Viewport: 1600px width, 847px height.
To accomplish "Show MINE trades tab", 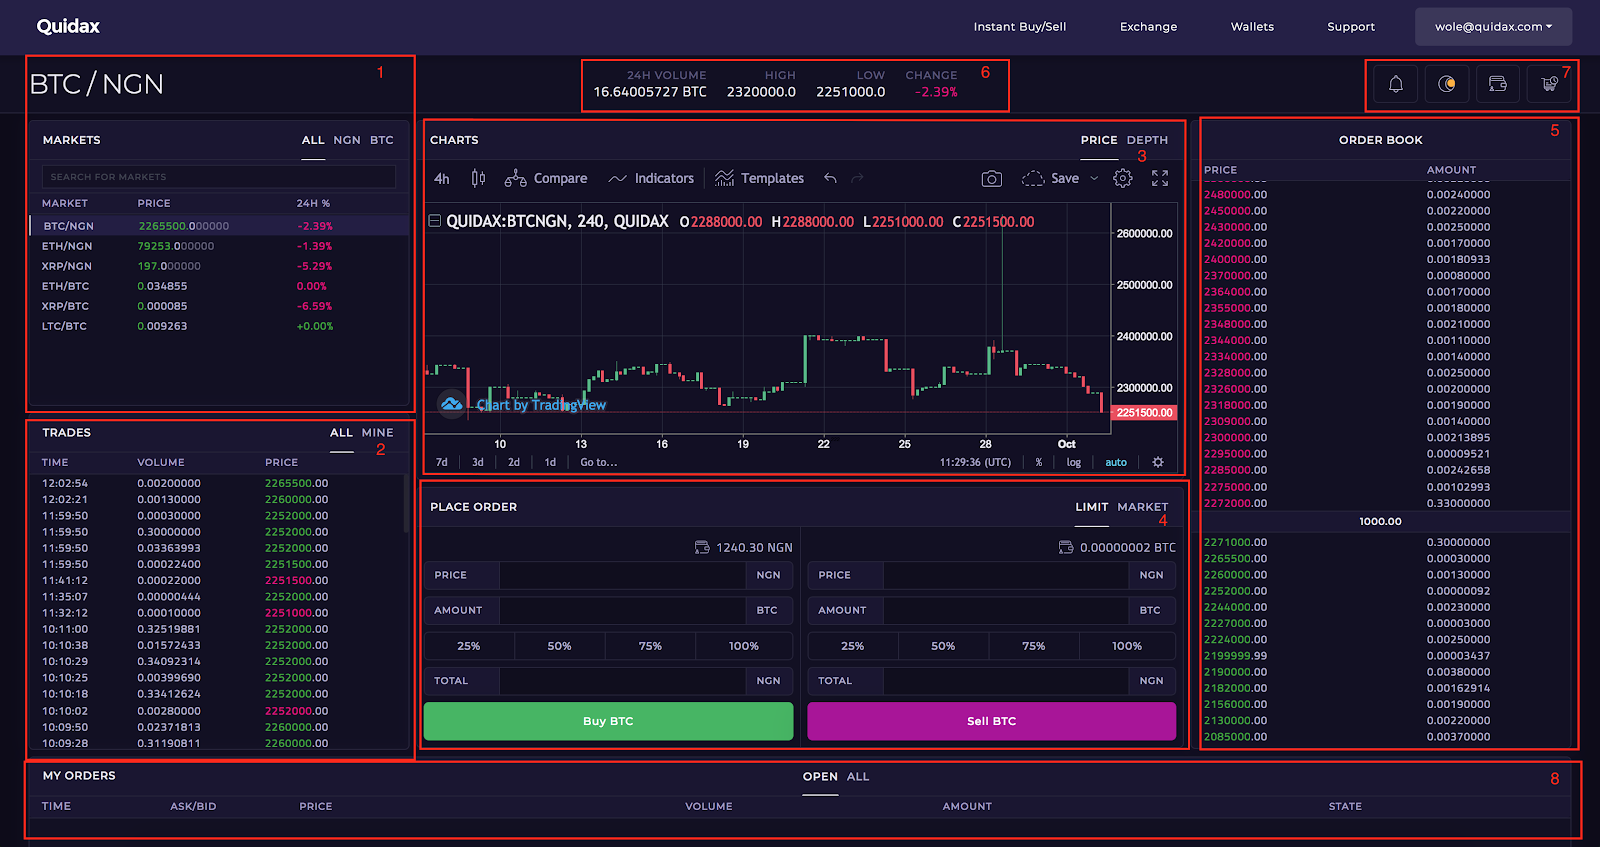I will pos(378,433).
